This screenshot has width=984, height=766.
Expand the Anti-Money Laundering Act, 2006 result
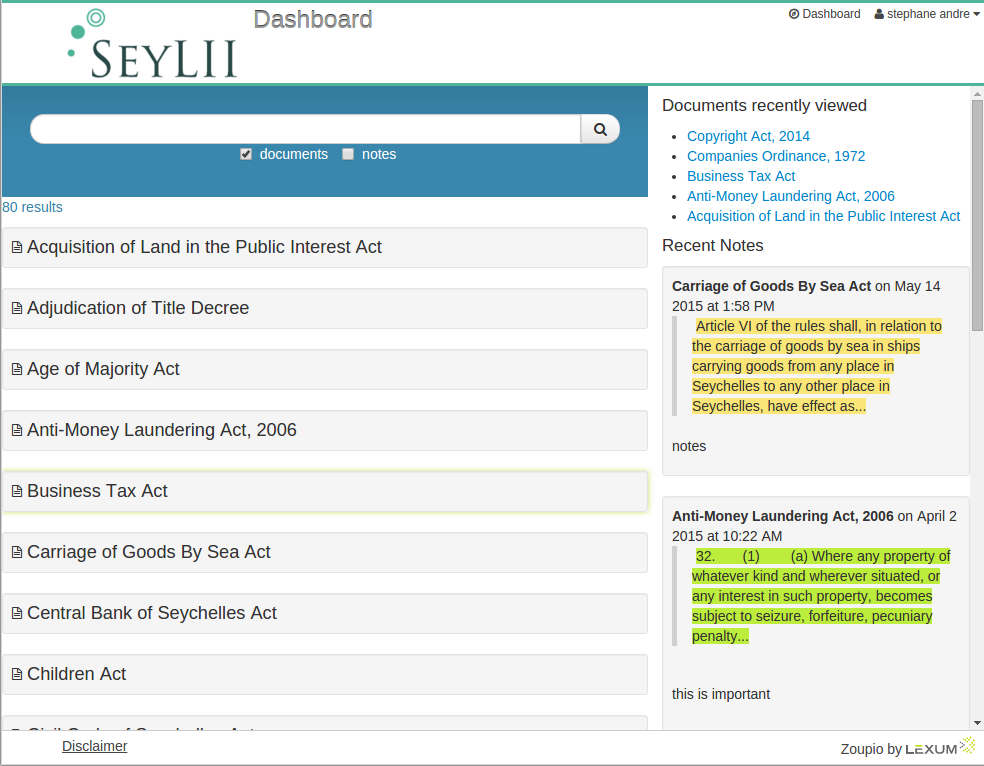(x=161, y=430)
